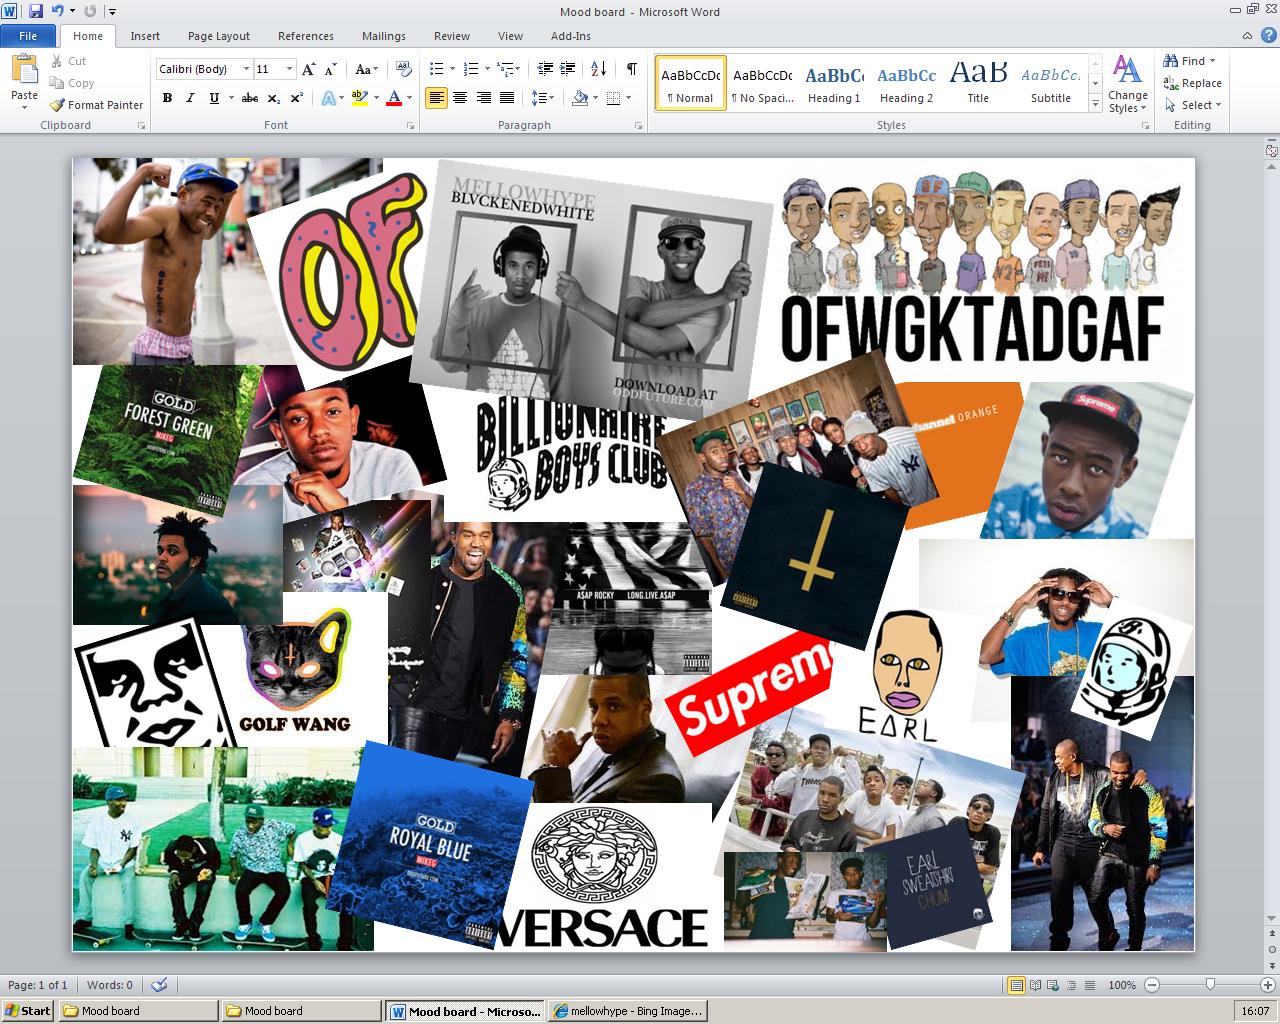Open the font name dropdown

(246, 69)
